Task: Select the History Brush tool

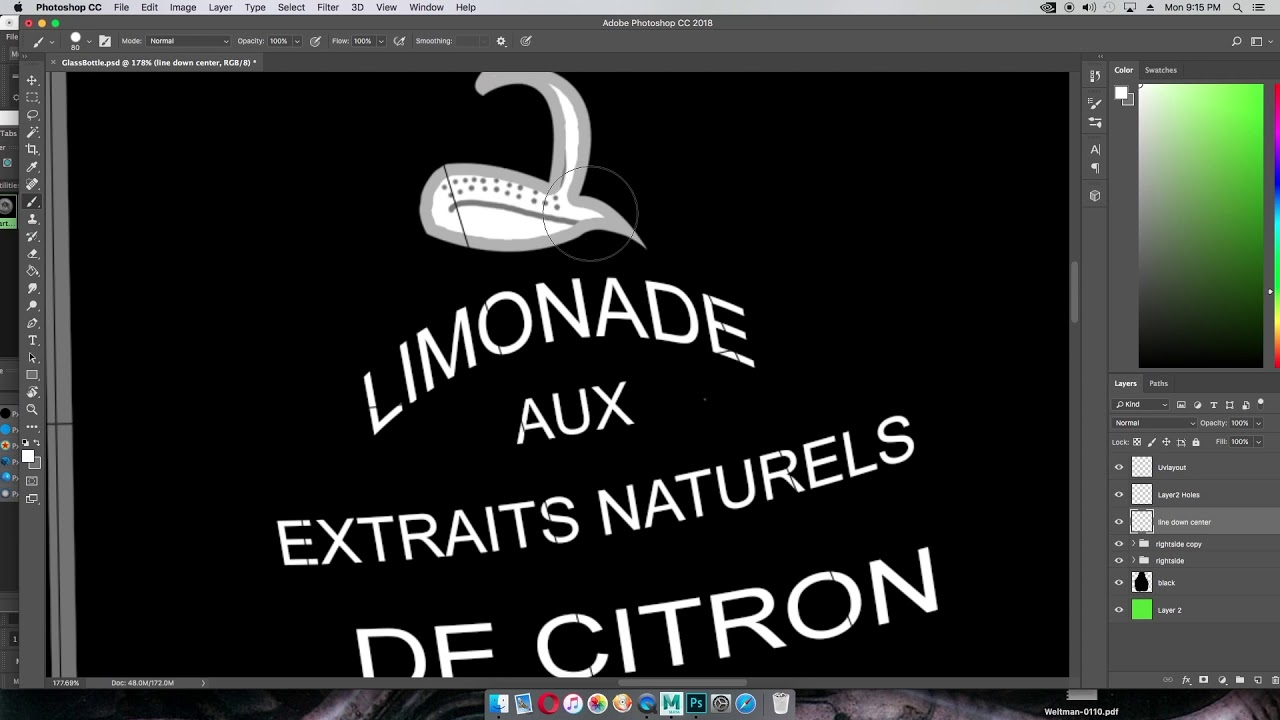Action: pos(32,236)
